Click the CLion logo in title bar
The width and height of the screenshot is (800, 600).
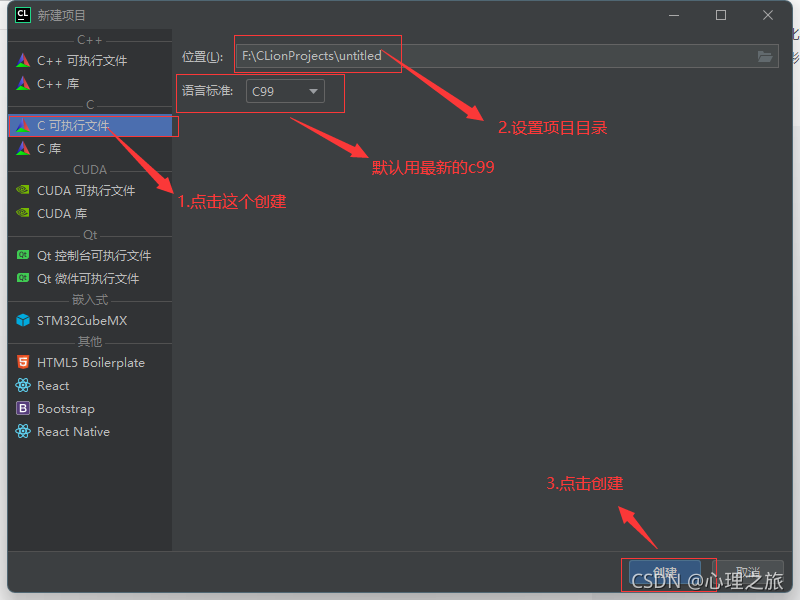click(x=23, y=15)
